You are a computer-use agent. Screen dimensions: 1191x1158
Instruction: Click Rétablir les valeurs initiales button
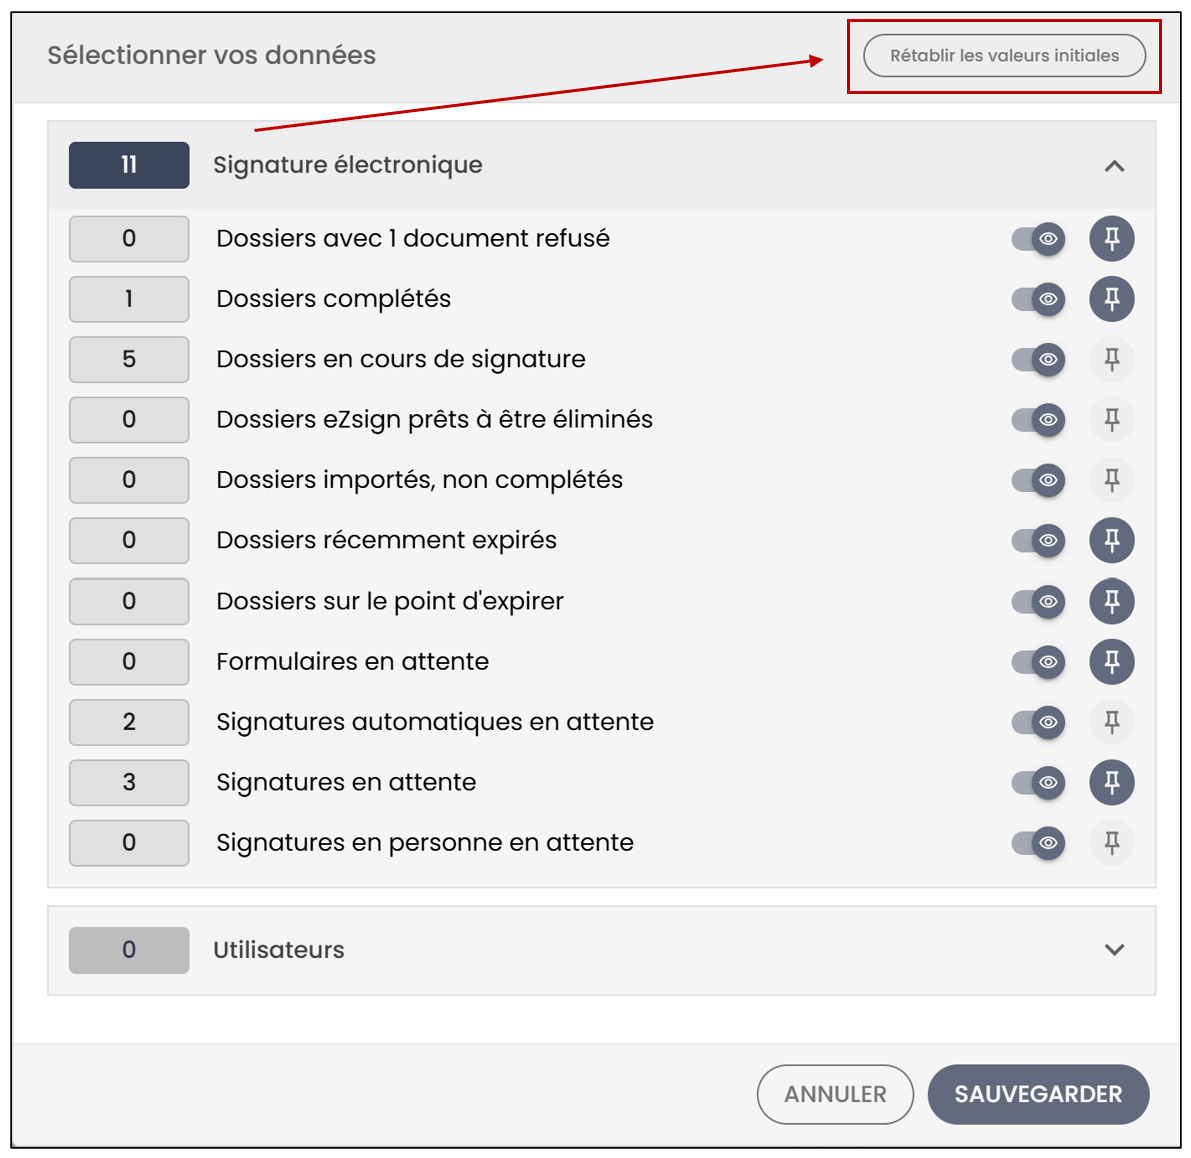click(x=1004, y=55)
